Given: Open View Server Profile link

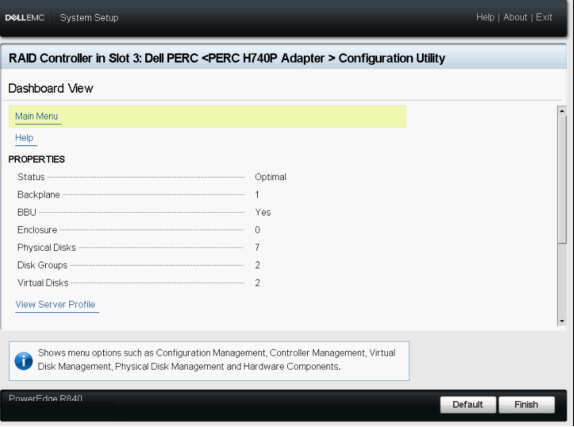Looking at the screenshot, I should [55, 304].
